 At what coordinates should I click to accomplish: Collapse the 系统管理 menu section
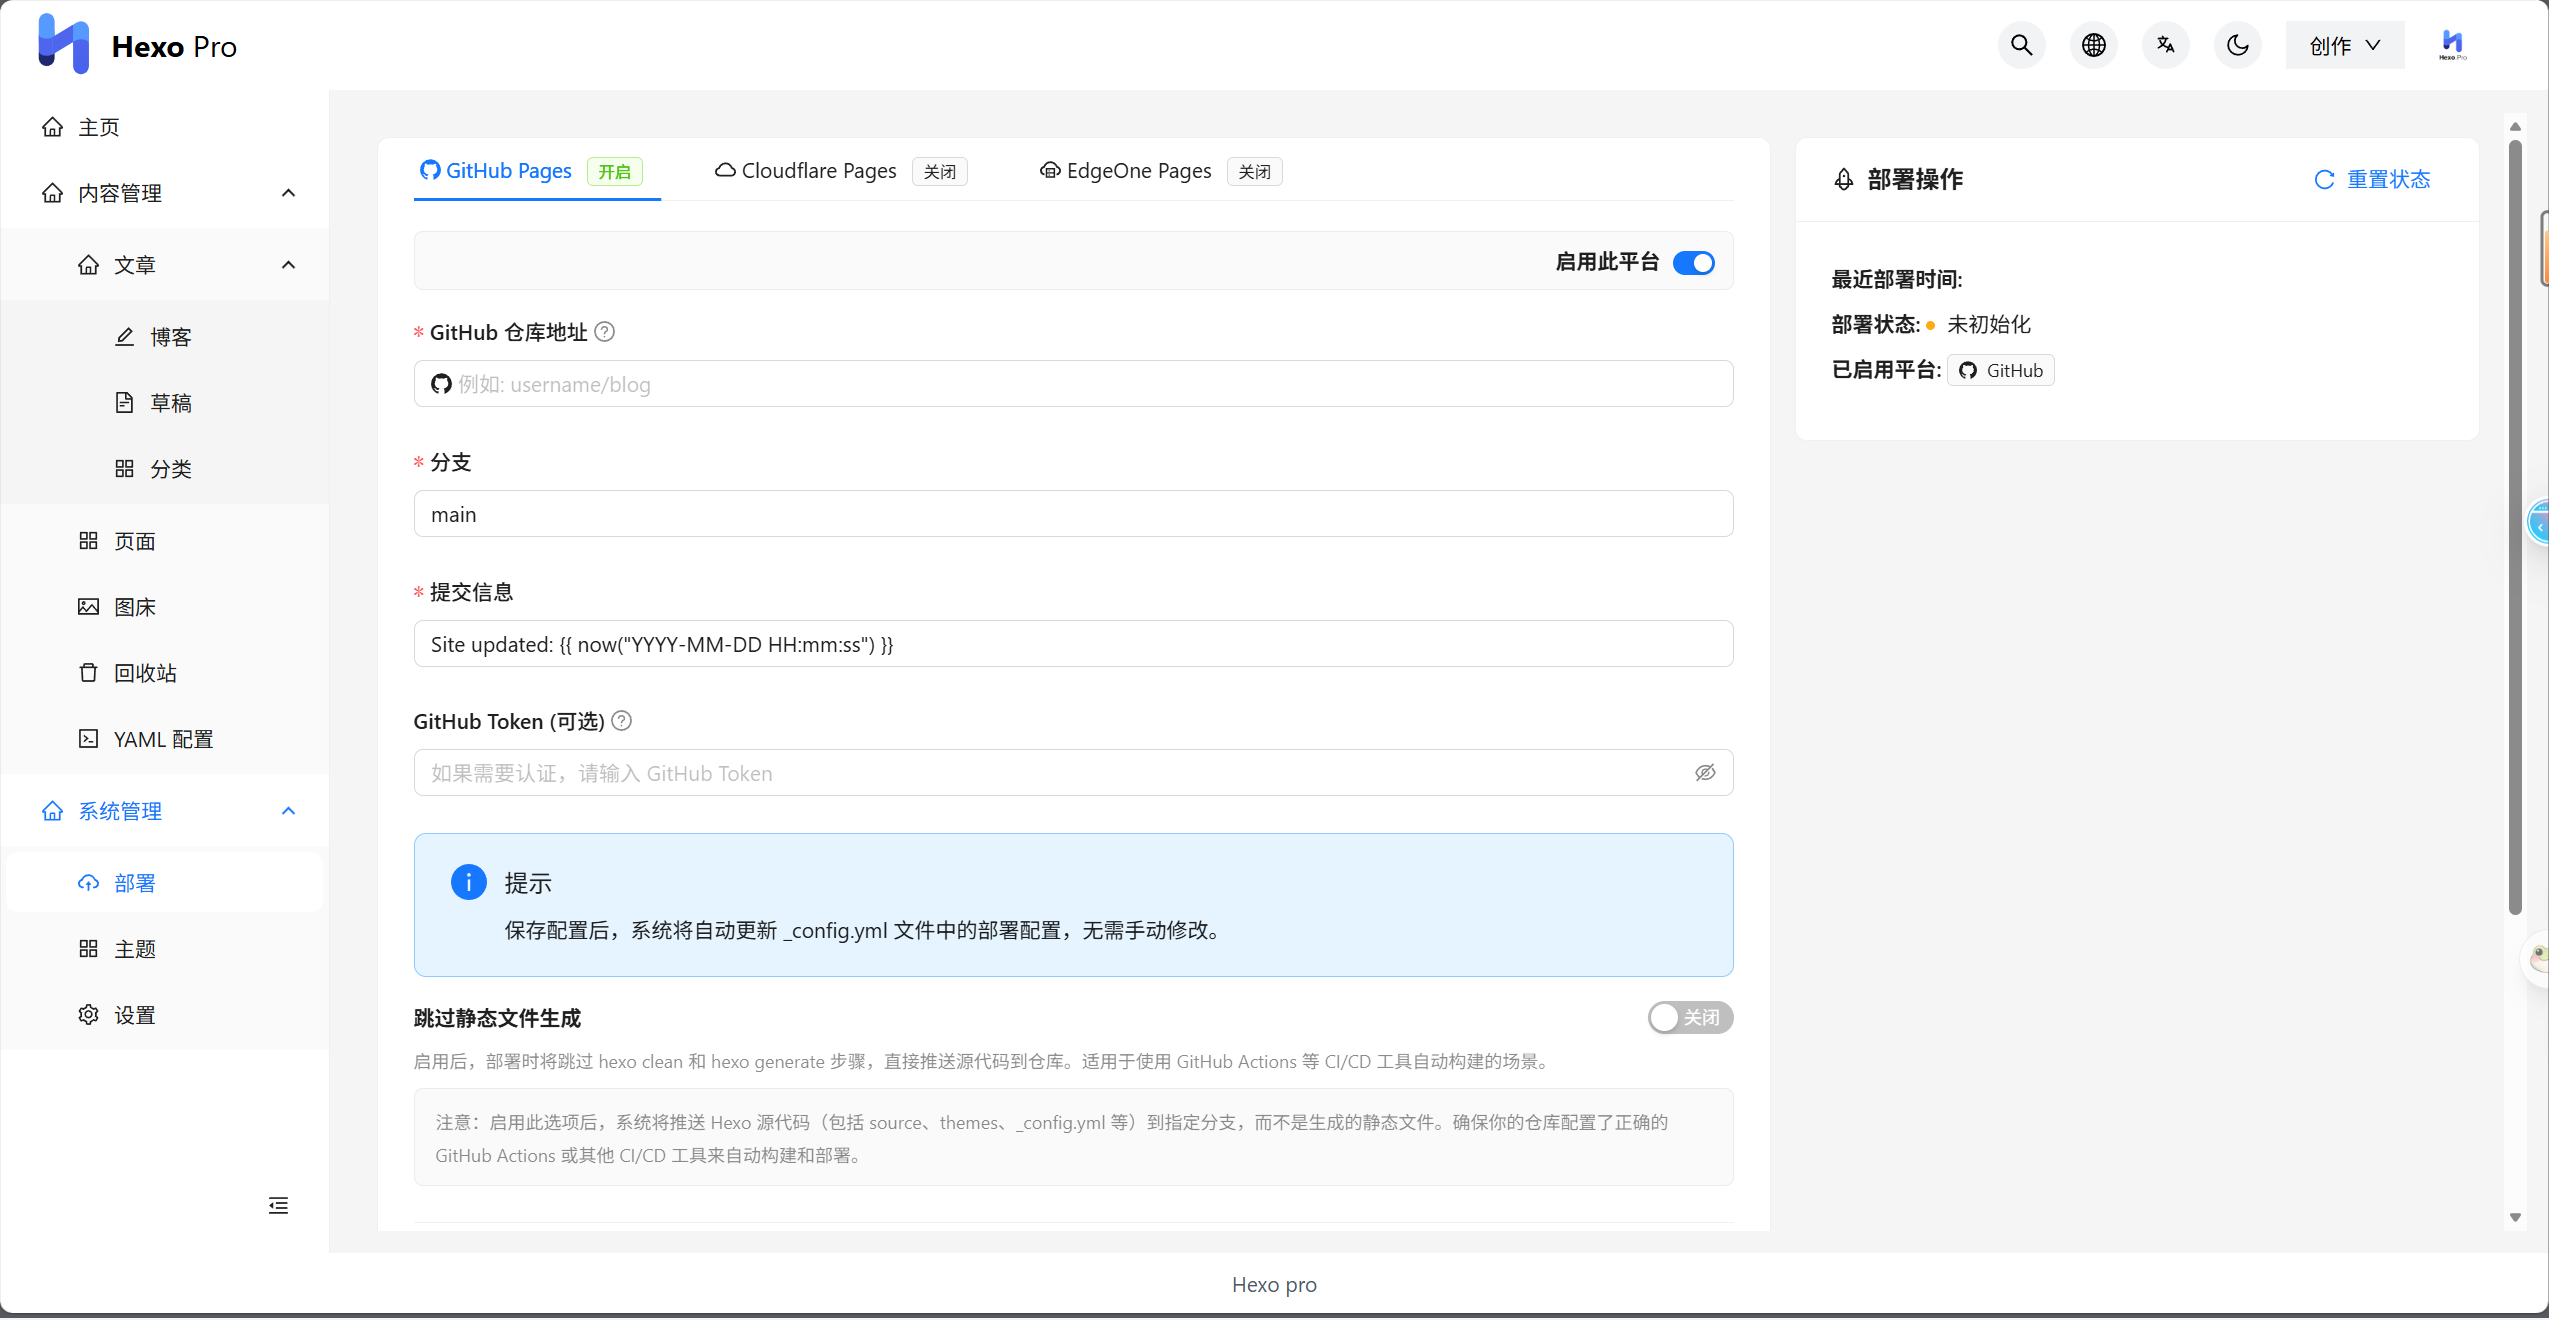point(166,811)
